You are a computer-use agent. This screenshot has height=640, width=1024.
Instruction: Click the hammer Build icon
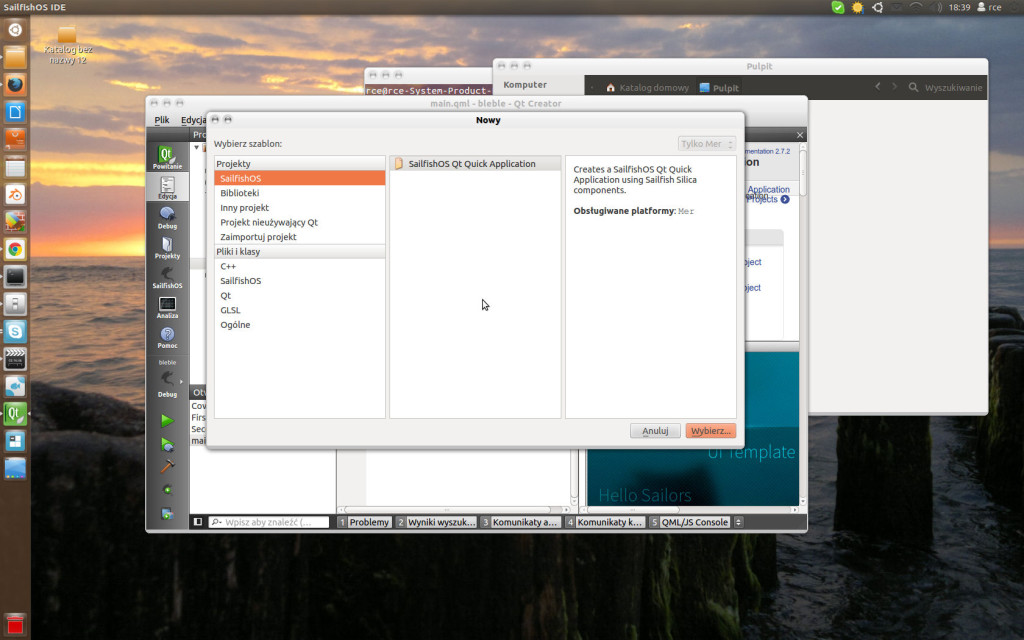[167, 467]
